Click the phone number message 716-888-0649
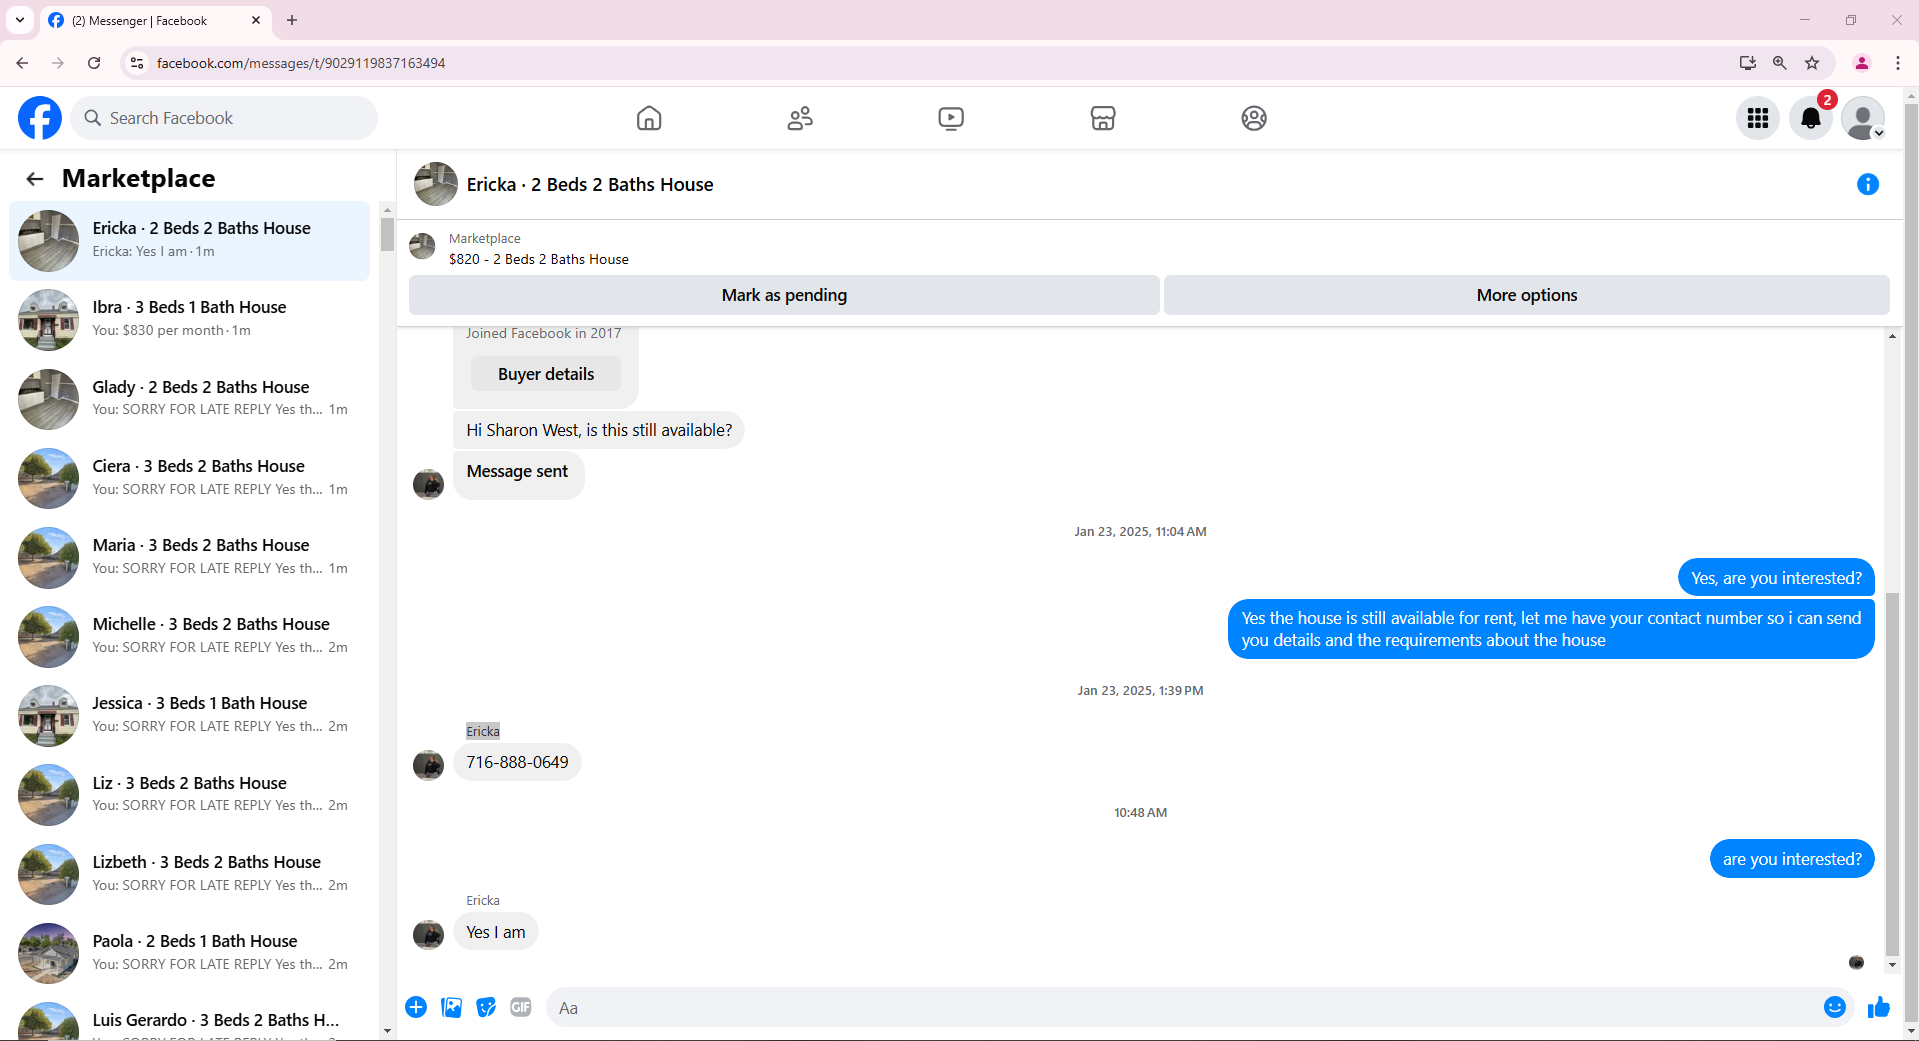The width and height of the screenshot is (1919, 1041). tap(517, 762)
